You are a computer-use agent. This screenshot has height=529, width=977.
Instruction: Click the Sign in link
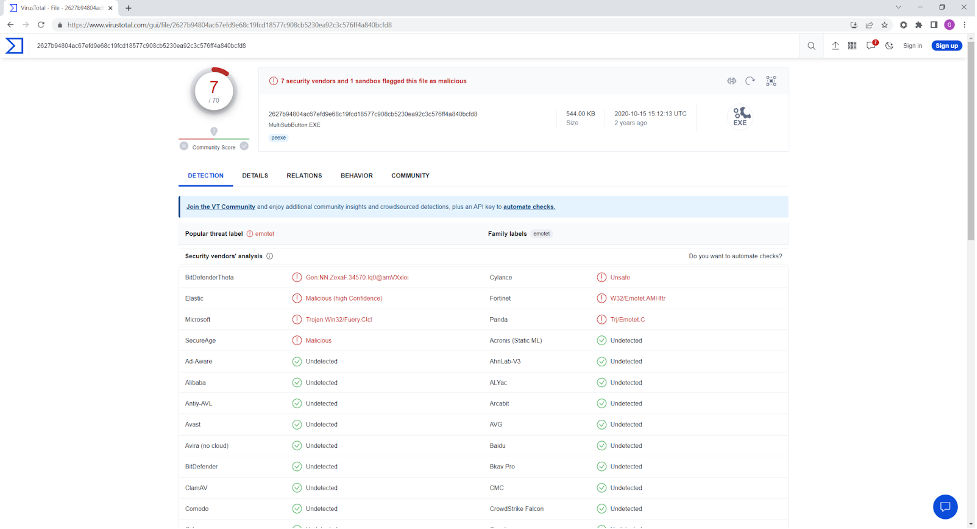(913, 45)
